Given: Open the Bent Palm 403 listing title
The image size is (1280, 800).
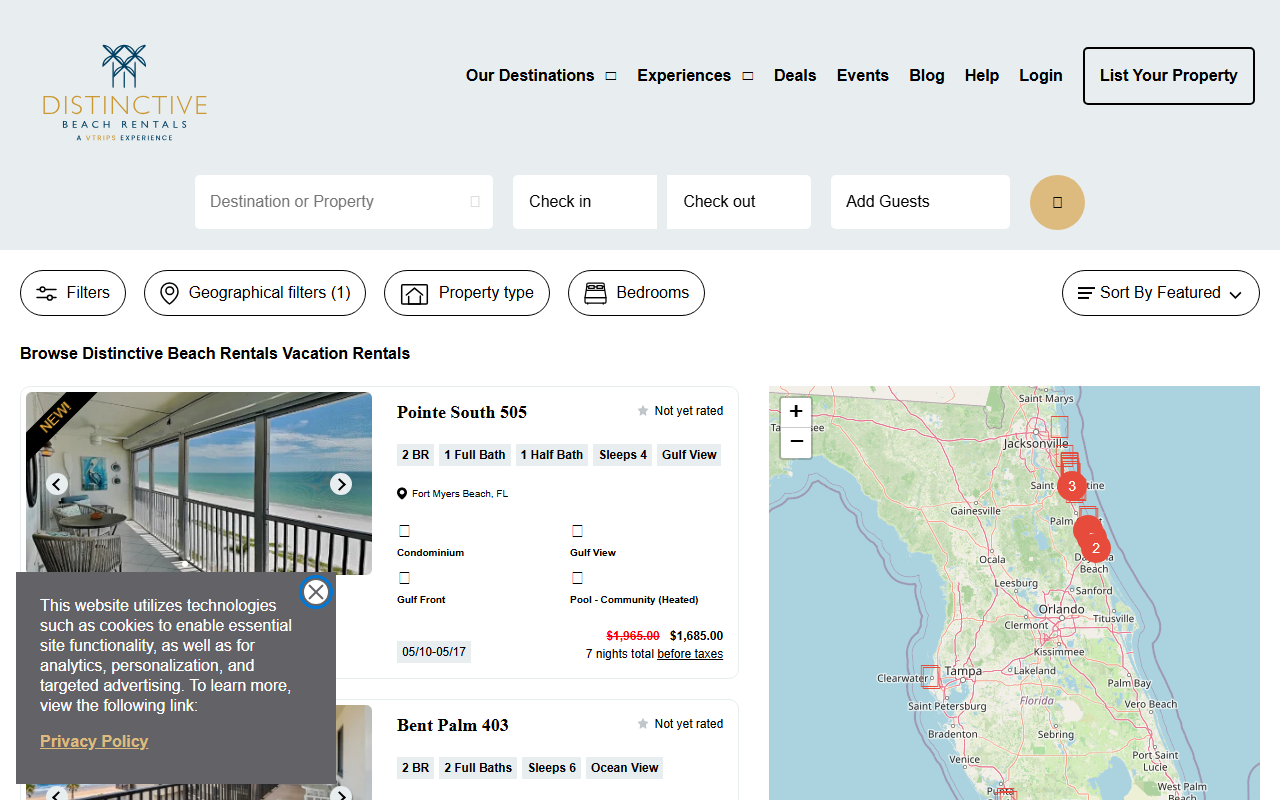Looking at the screenshot, I should pyautogui.click(x=453, y=725).
